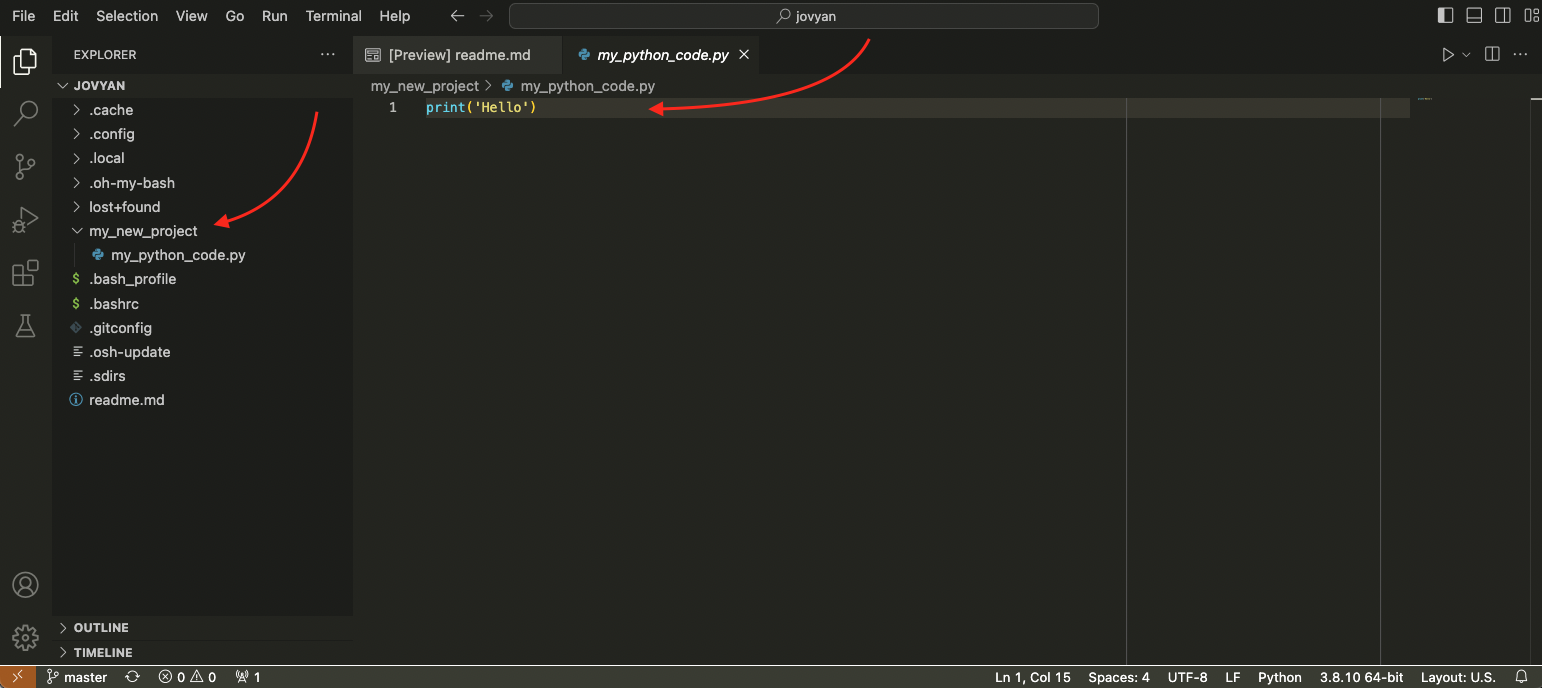Expand the lost+found folder
The image size is (1542, 688).
[203, 207]
